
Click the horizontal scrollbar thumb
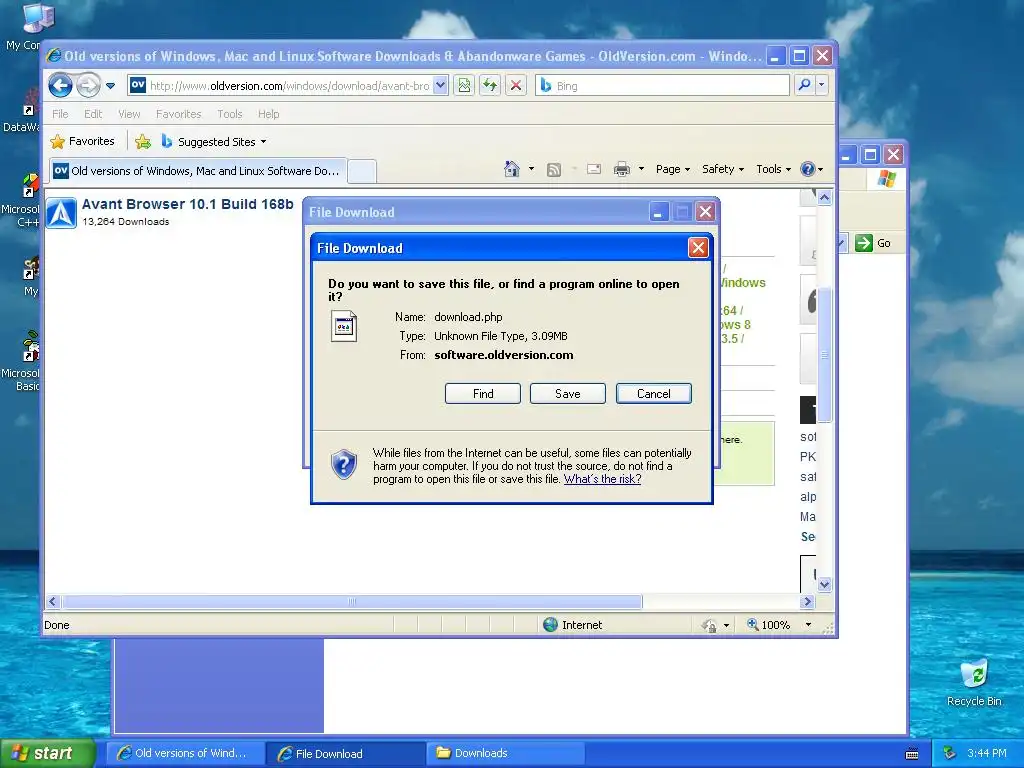(352, 601)
